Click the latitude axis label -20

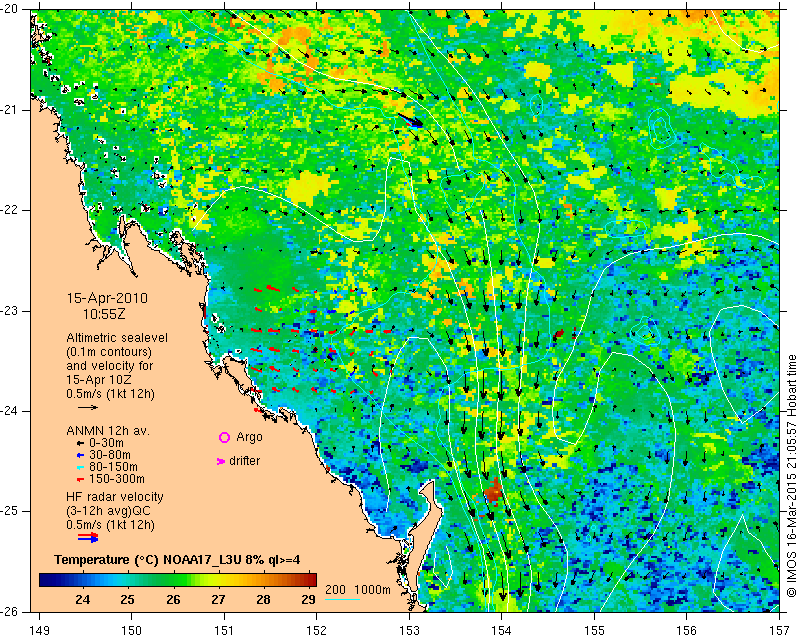[10, 10]
